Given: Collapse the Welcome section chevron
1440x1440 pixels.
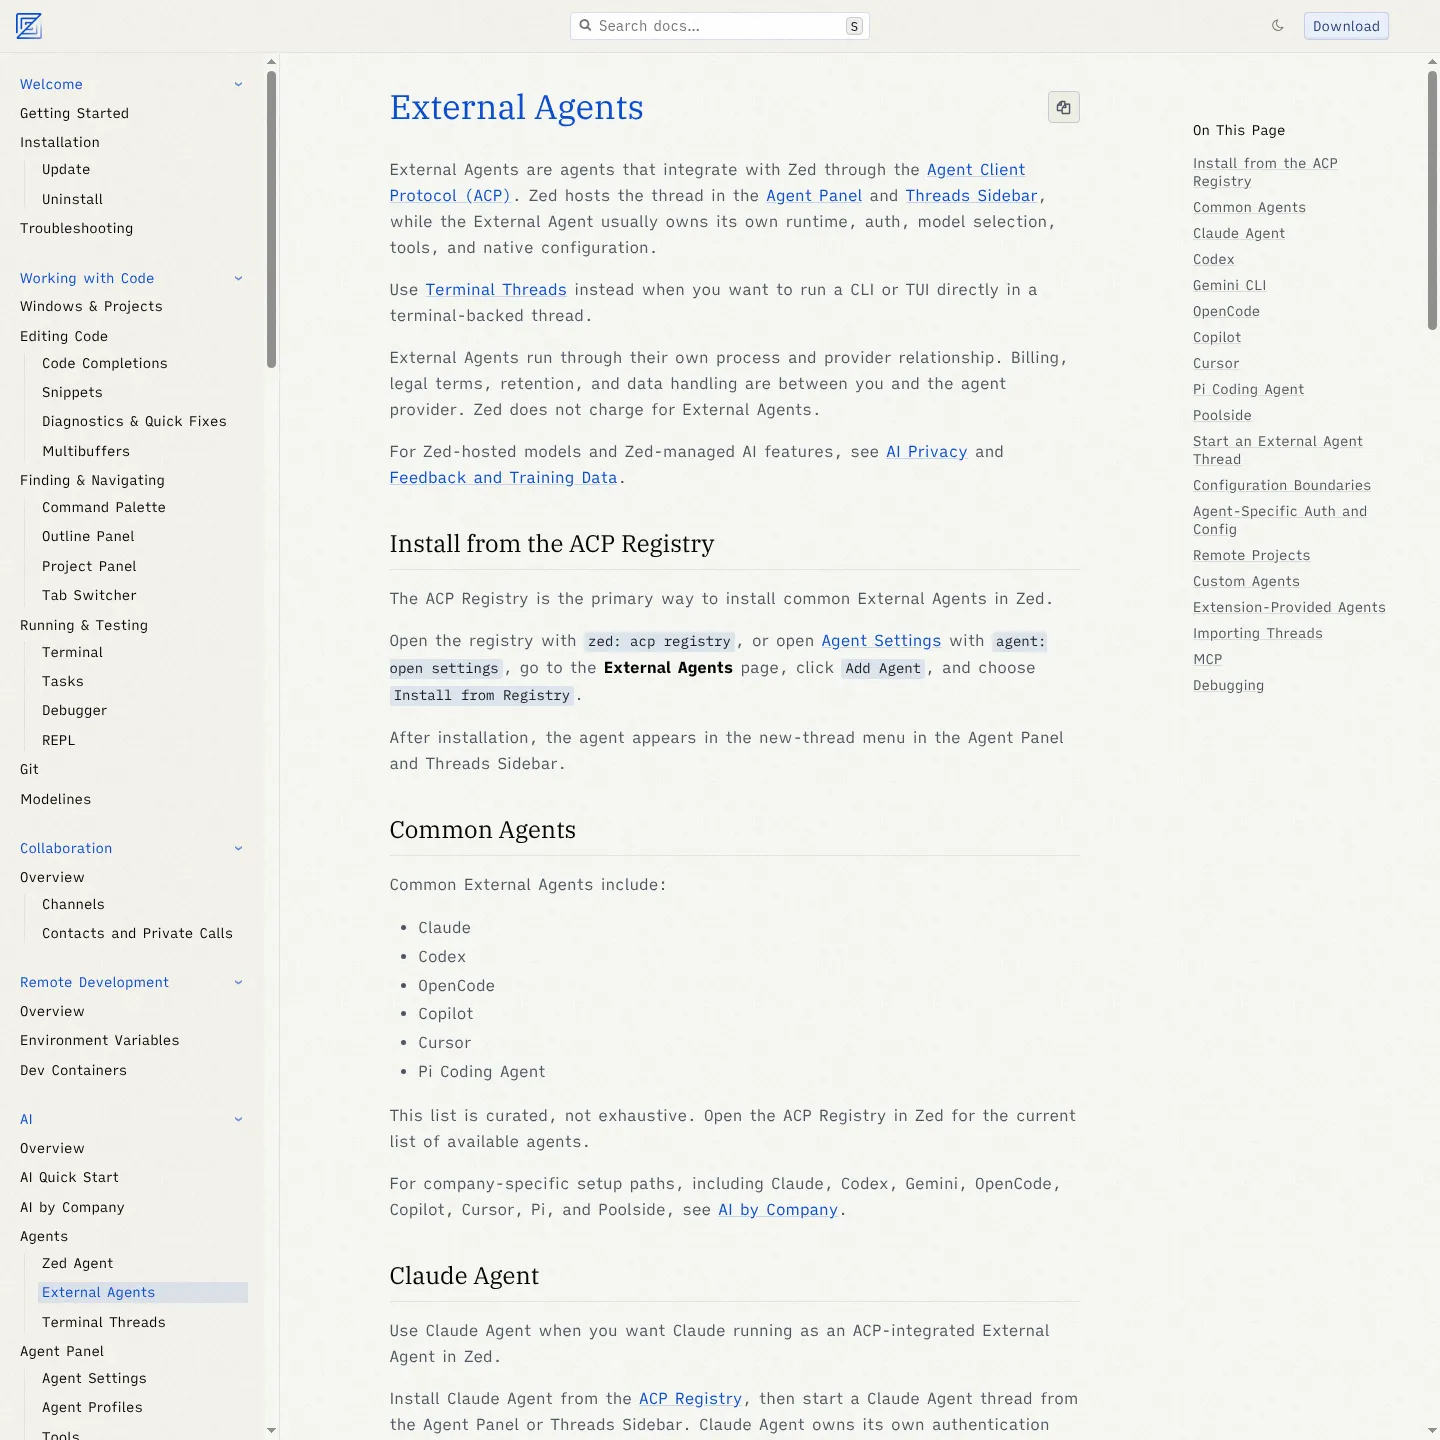Looking at the screenshot, I should pos(238,84).
